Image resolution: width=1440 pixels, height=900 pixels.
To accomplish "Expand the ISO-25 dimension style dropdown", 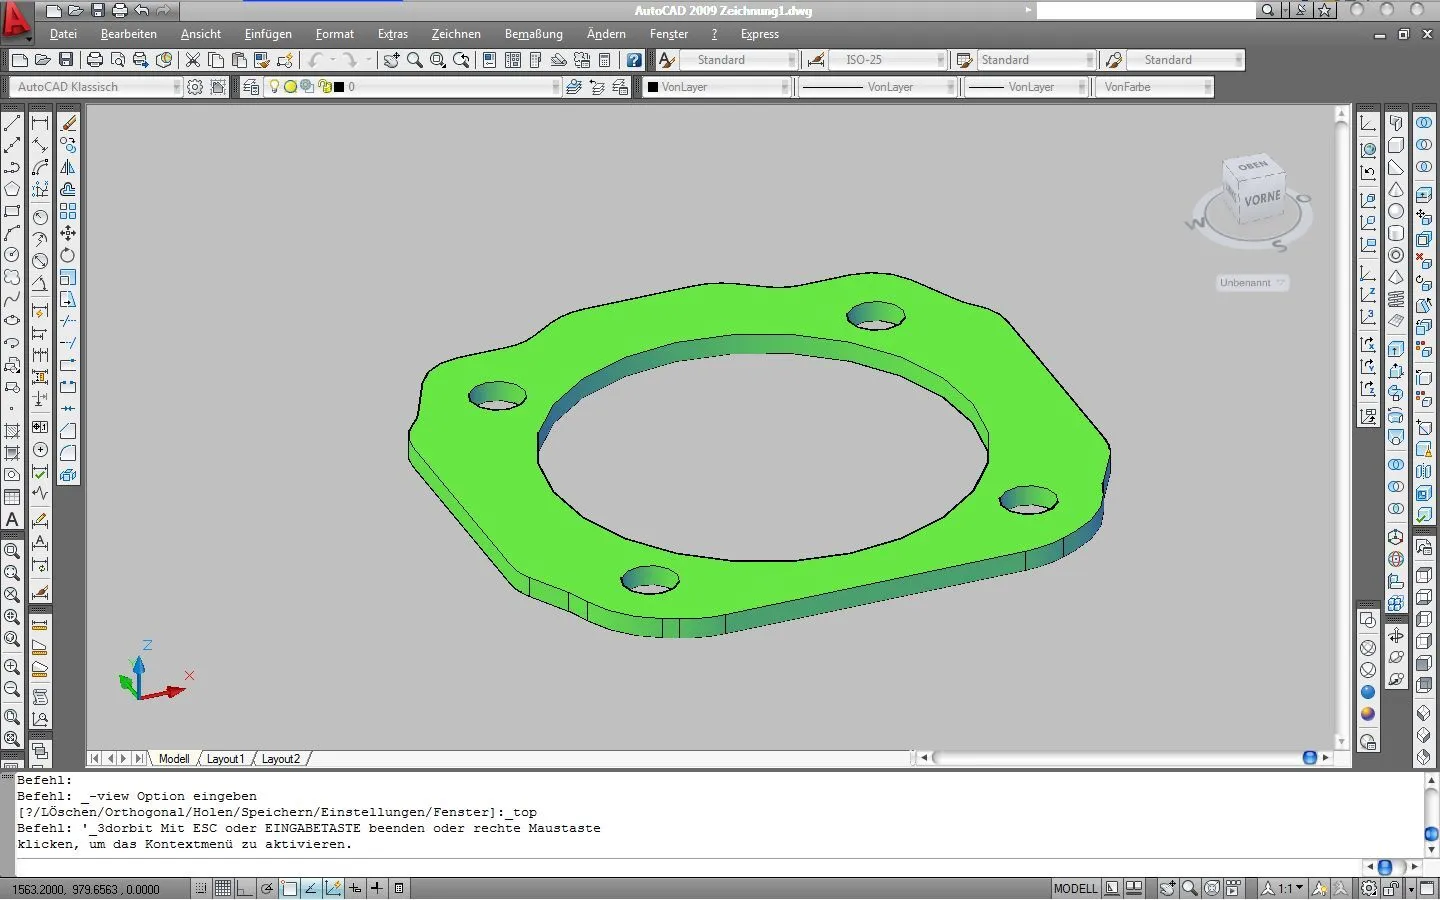I will click(940, 60).
